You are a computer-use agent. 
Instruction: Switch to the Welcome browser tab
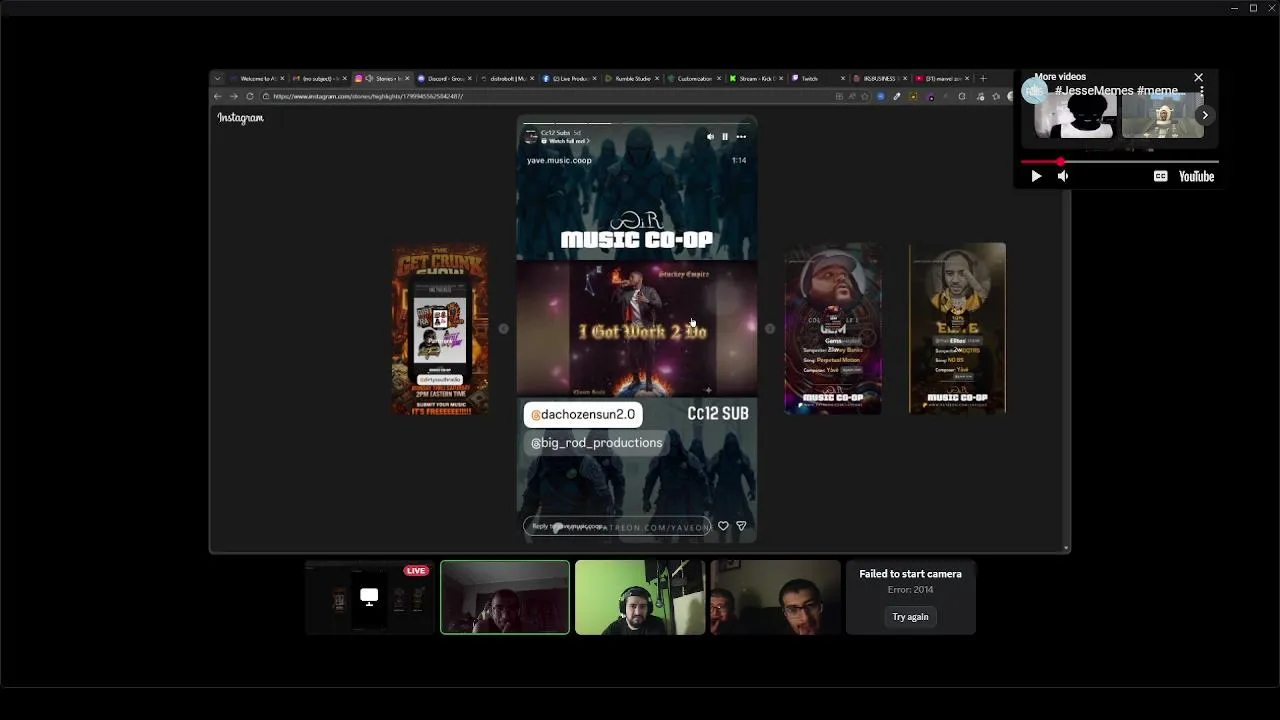tap(255, 78)
